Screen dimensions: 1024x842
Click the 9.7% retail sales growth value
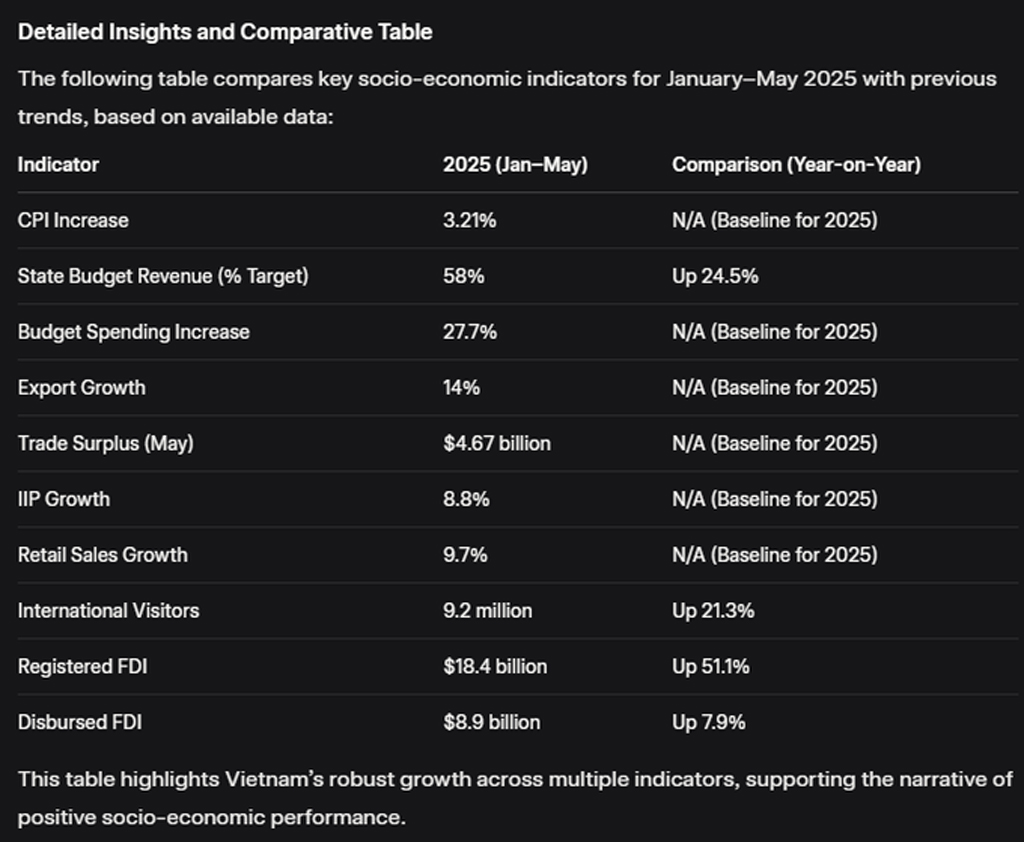[465, 555]
